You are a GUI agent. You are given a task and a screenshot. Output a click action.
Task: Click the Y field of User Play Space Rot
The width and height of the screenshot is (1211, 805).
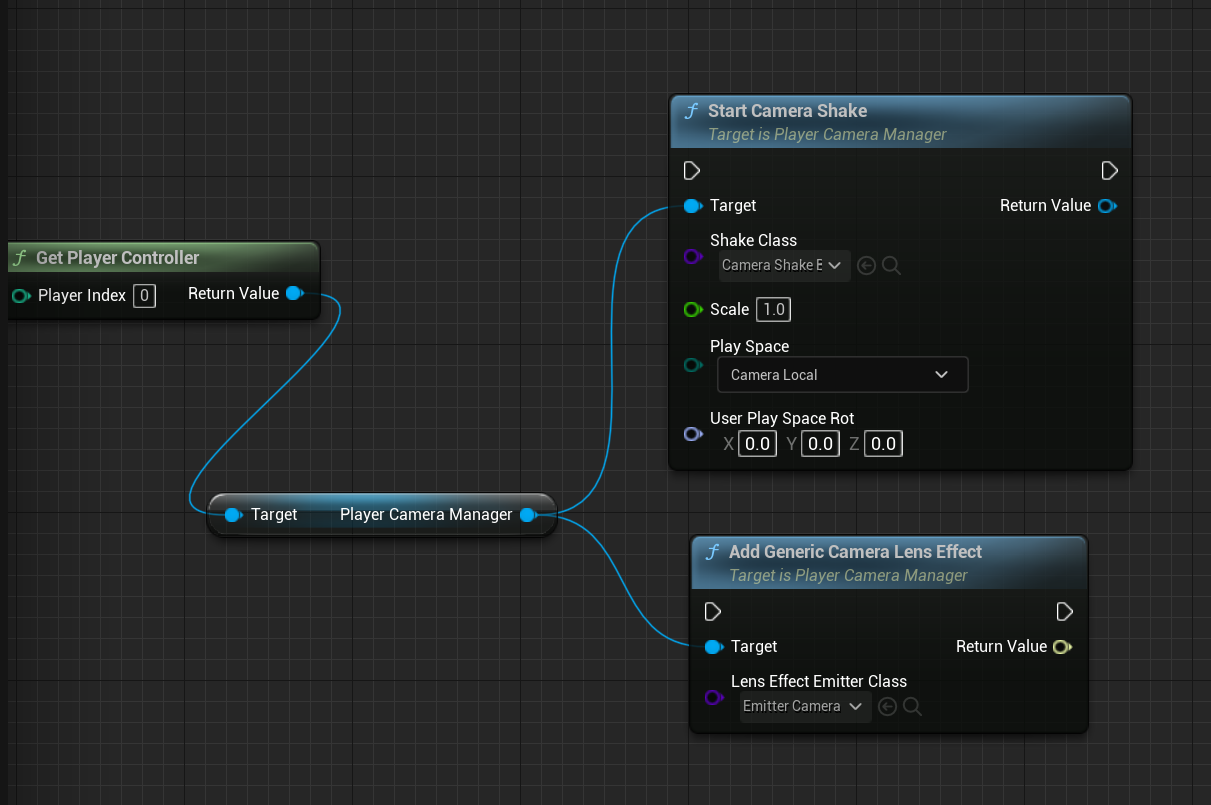coord(820,444)
